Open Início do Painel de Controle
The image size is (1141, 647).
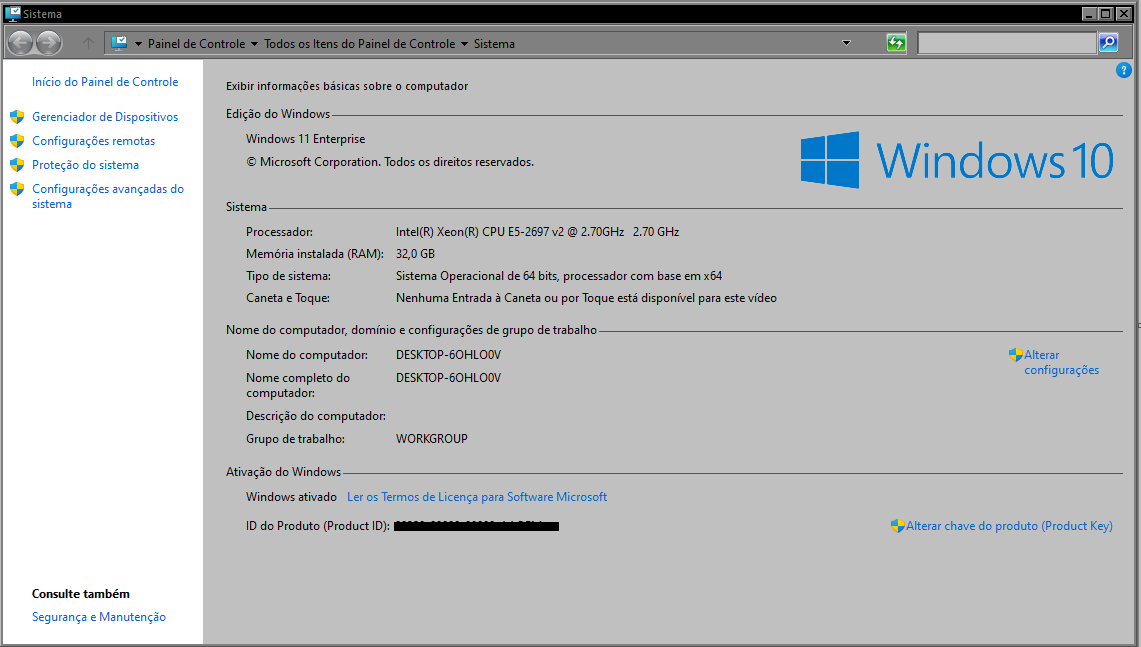[105, 82]
